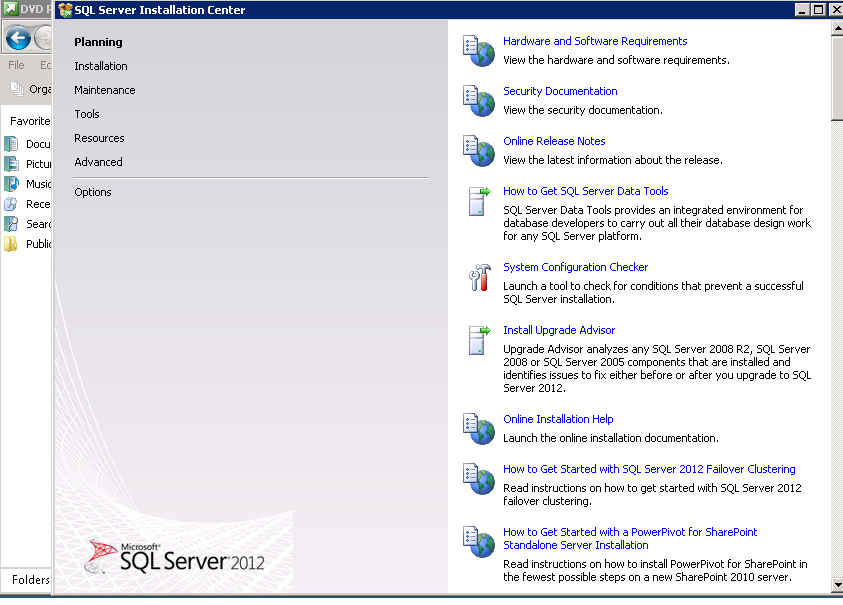Click the Music icon in Explorer favorites
Viewport: 843px width, 605px height.
coord(11,184)
